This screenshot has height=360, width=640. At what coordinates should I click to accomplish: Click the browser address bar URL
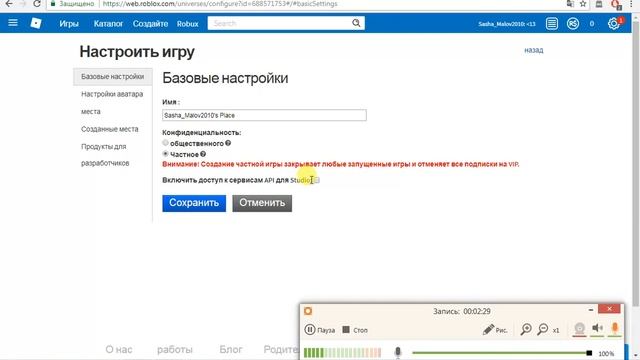220,4
